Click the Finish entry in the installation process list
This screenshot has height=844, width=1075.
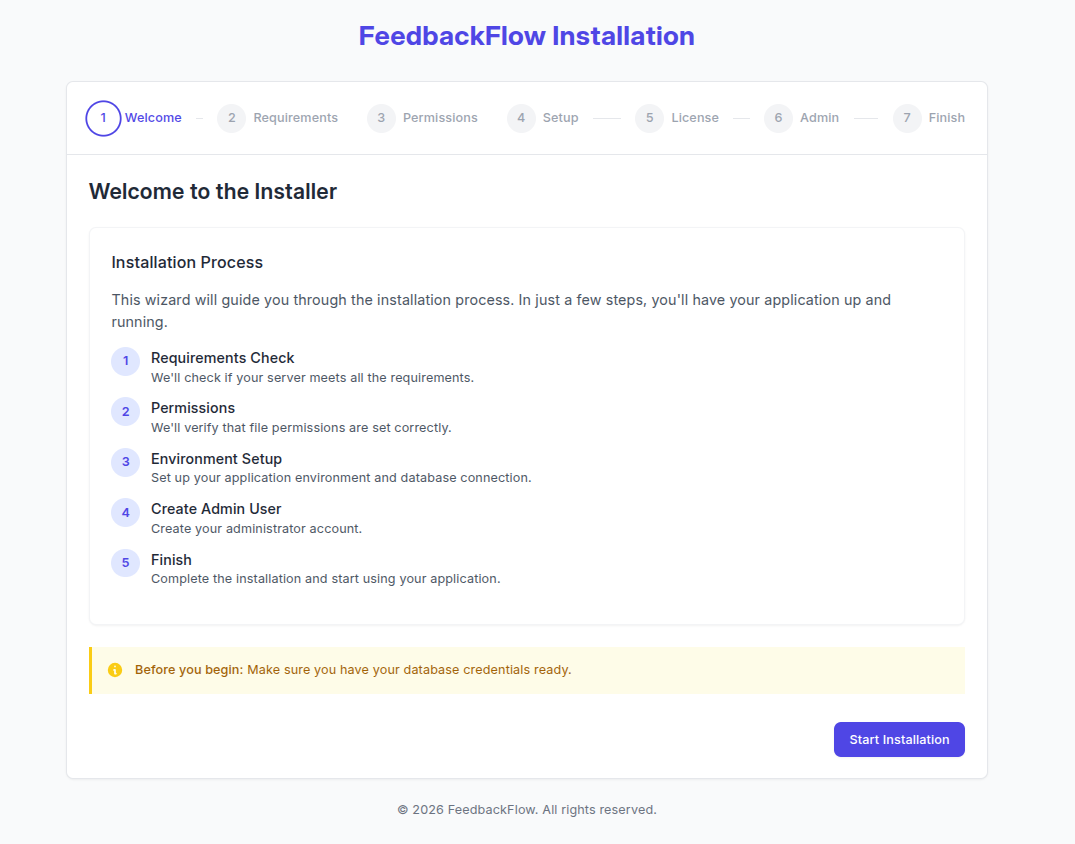click(x=171, y=560)
